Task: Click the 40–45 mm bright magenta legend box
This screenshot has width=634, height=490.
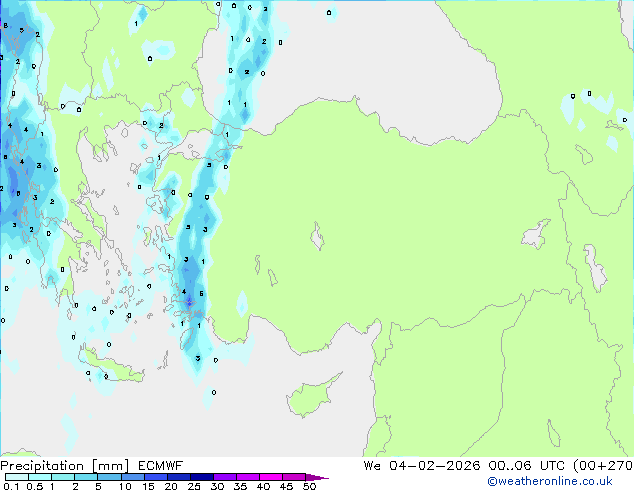Action: 271,477
